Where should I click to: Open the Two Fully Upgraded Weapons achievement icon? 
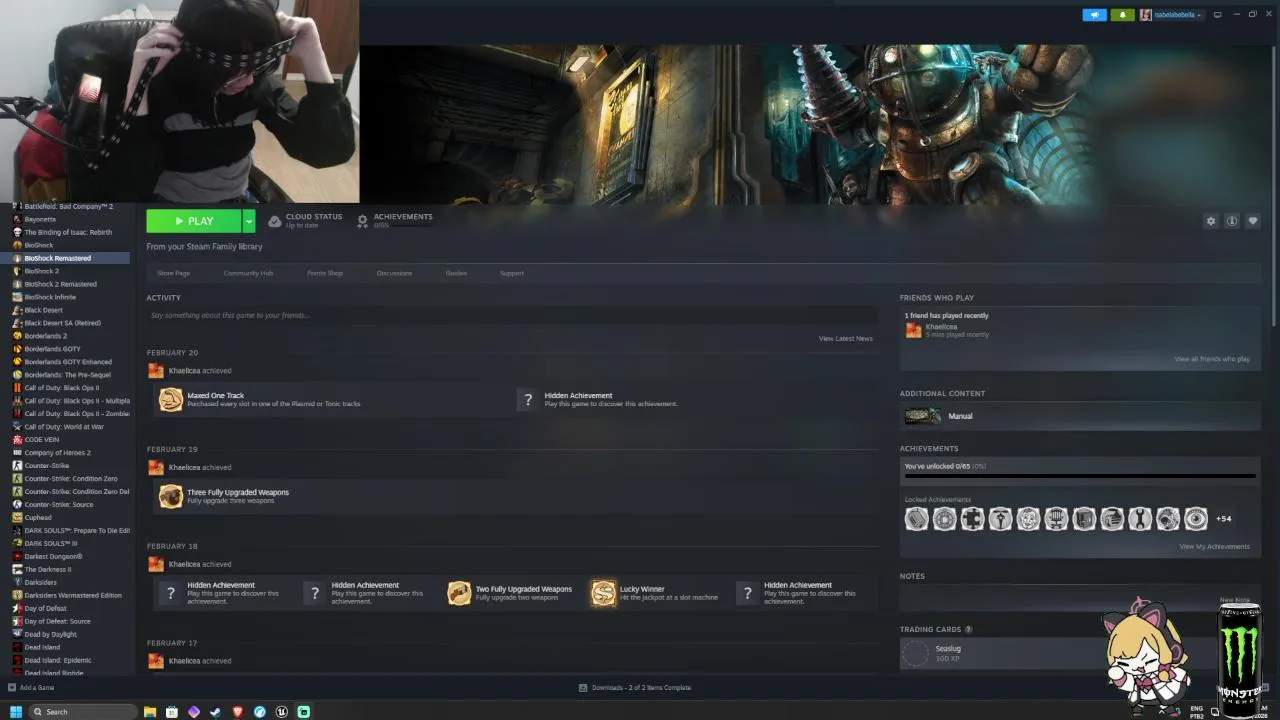[459, 593]
